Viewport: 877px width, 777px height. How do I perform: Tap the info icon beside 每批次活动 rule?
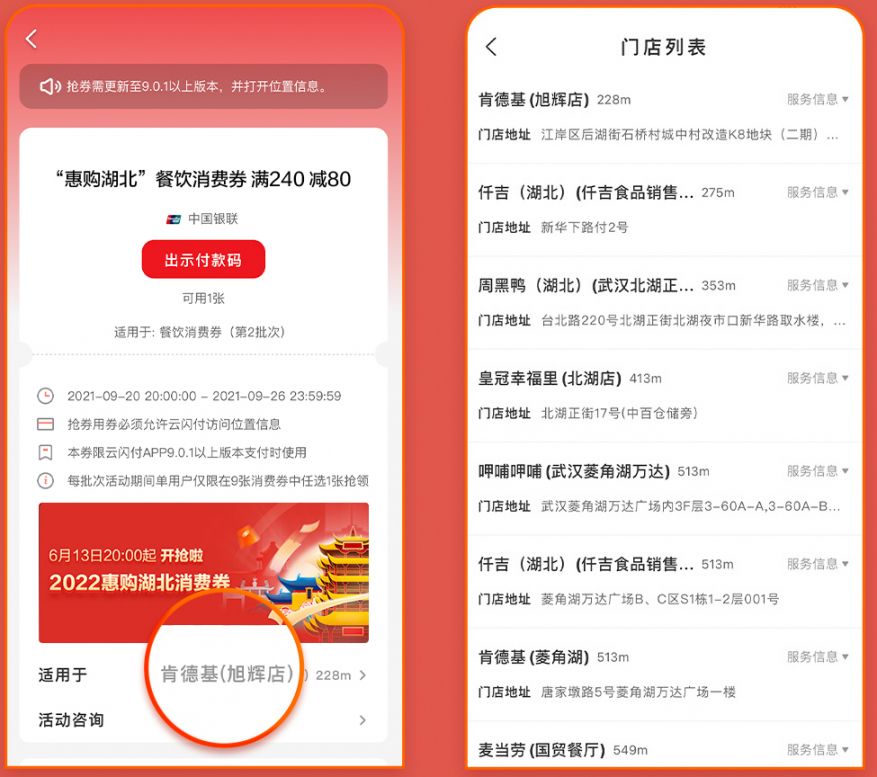pos(45,481)
